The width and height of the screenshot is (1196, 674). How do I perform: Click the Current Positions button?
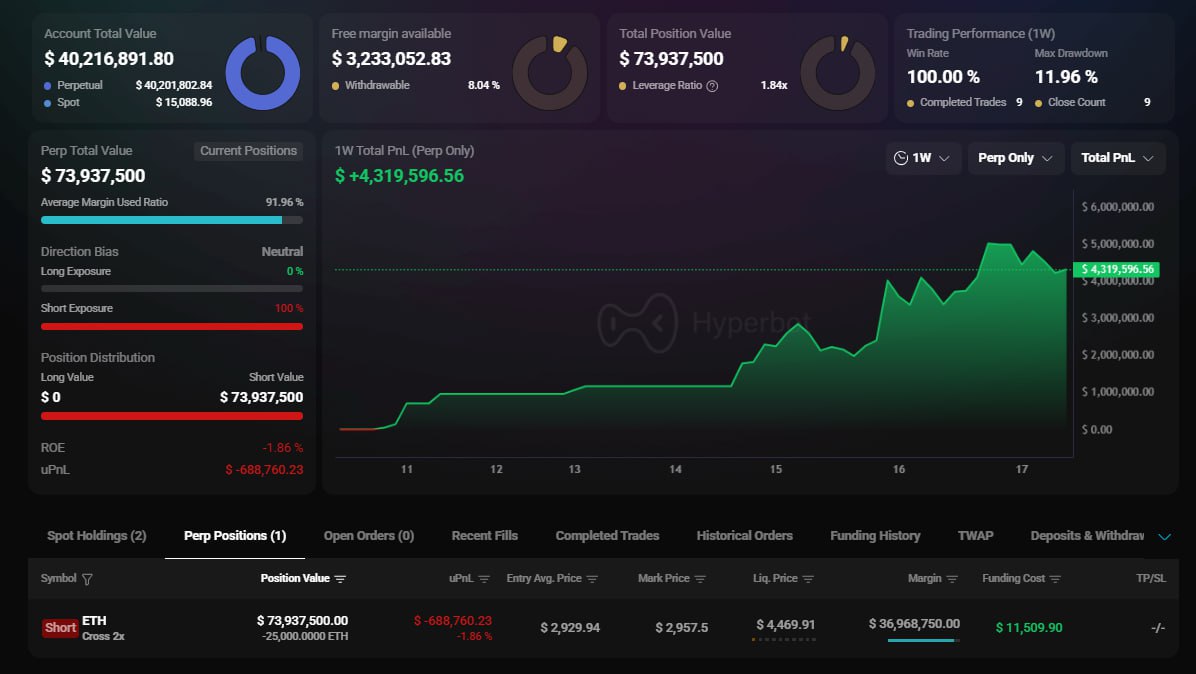[248, 151]
